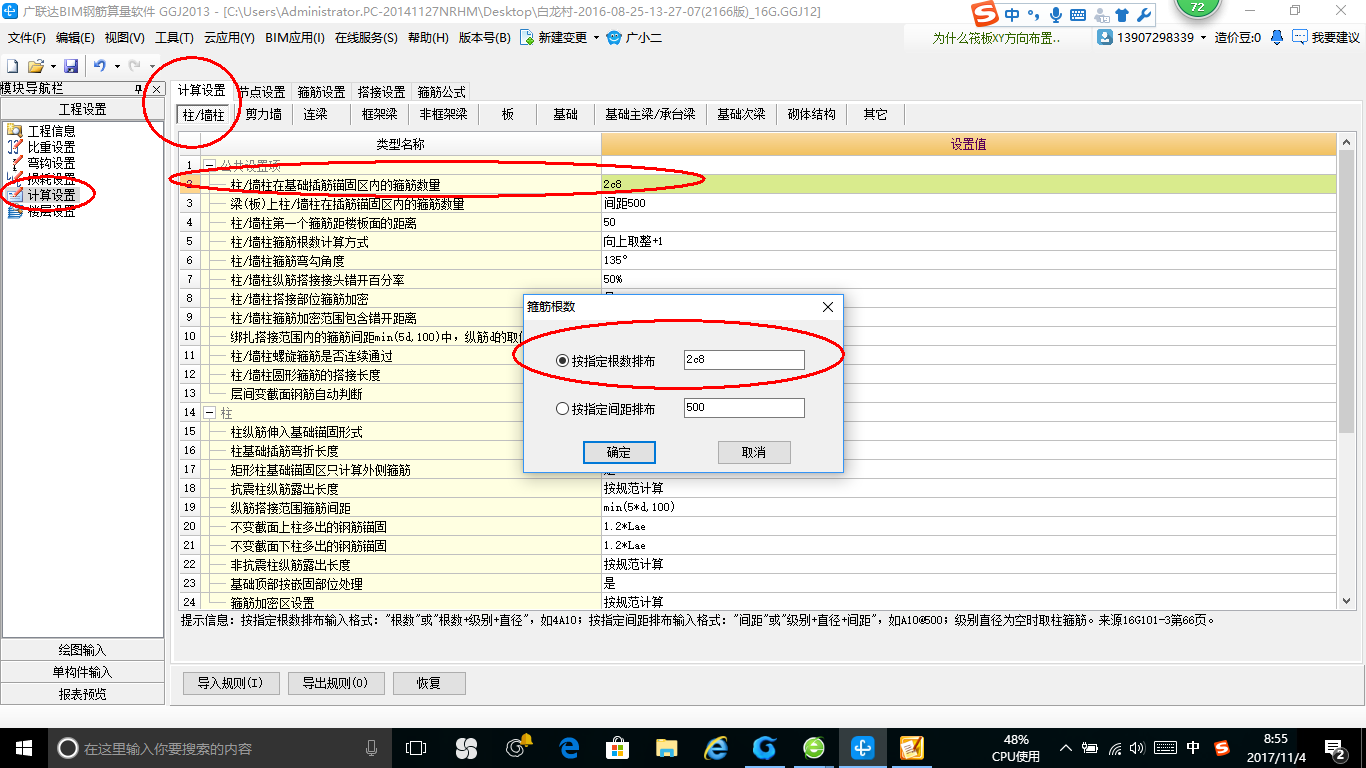Select 按指定间距排布 radio option
The width and height of the screenshot is (1366, 768).
pos(561,409)
